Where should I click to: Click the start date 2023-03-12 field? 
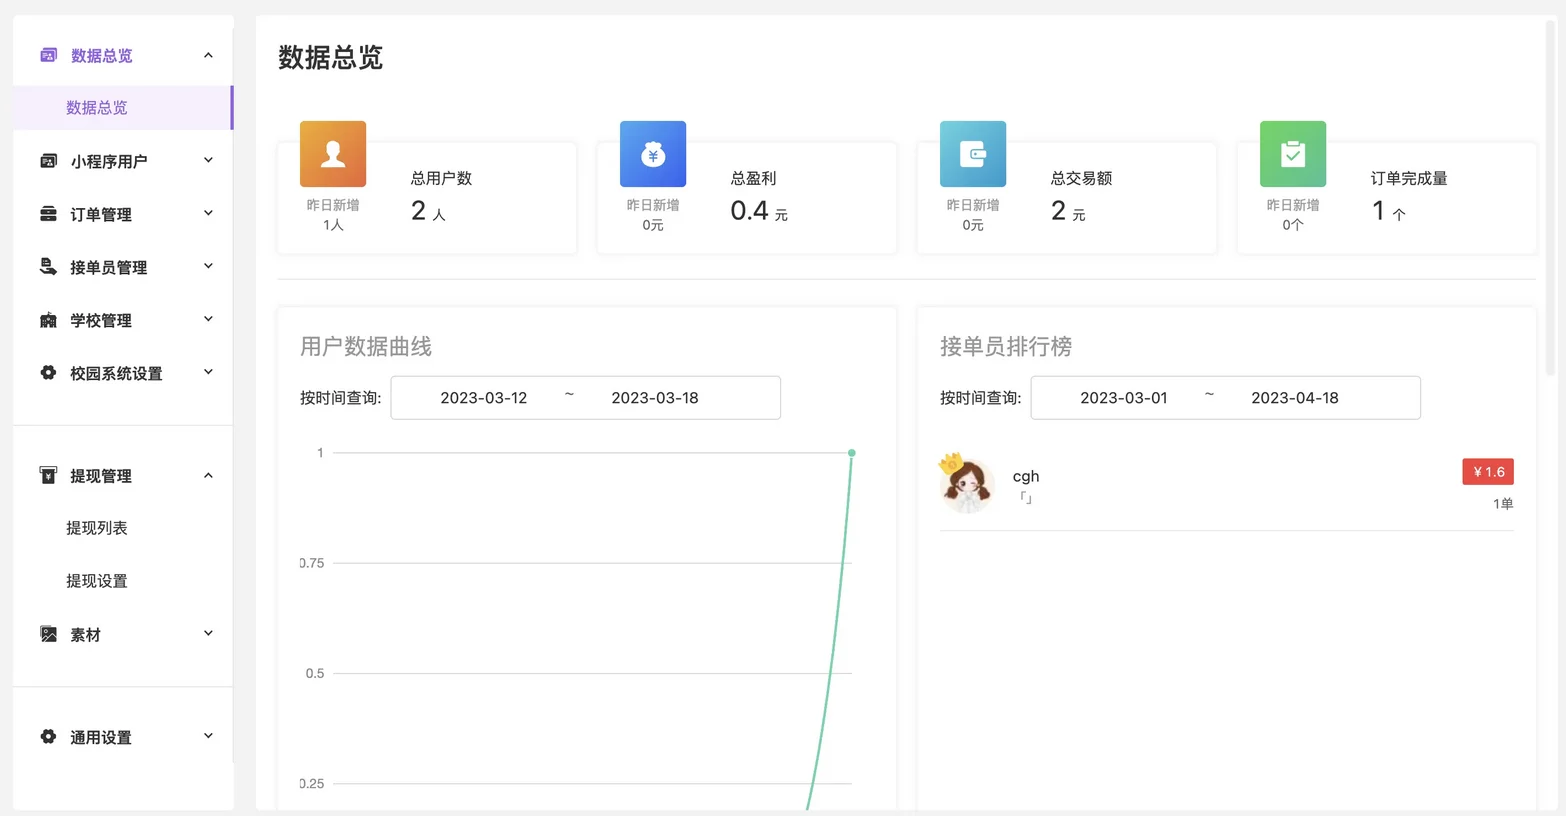(x=485, y=397)
